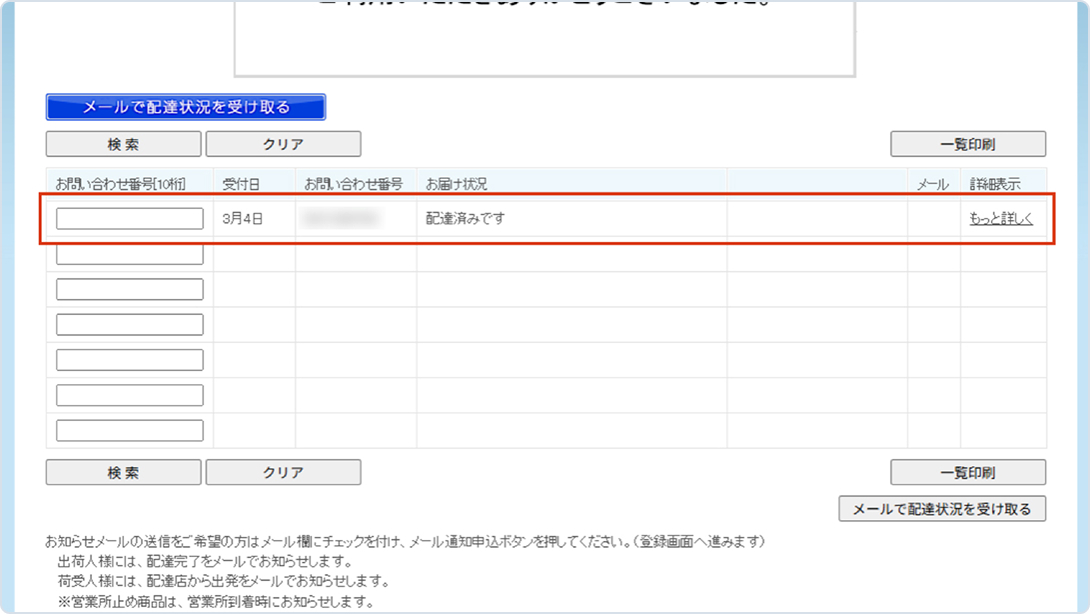
Task: Click the メール column header
Action: 932,184
